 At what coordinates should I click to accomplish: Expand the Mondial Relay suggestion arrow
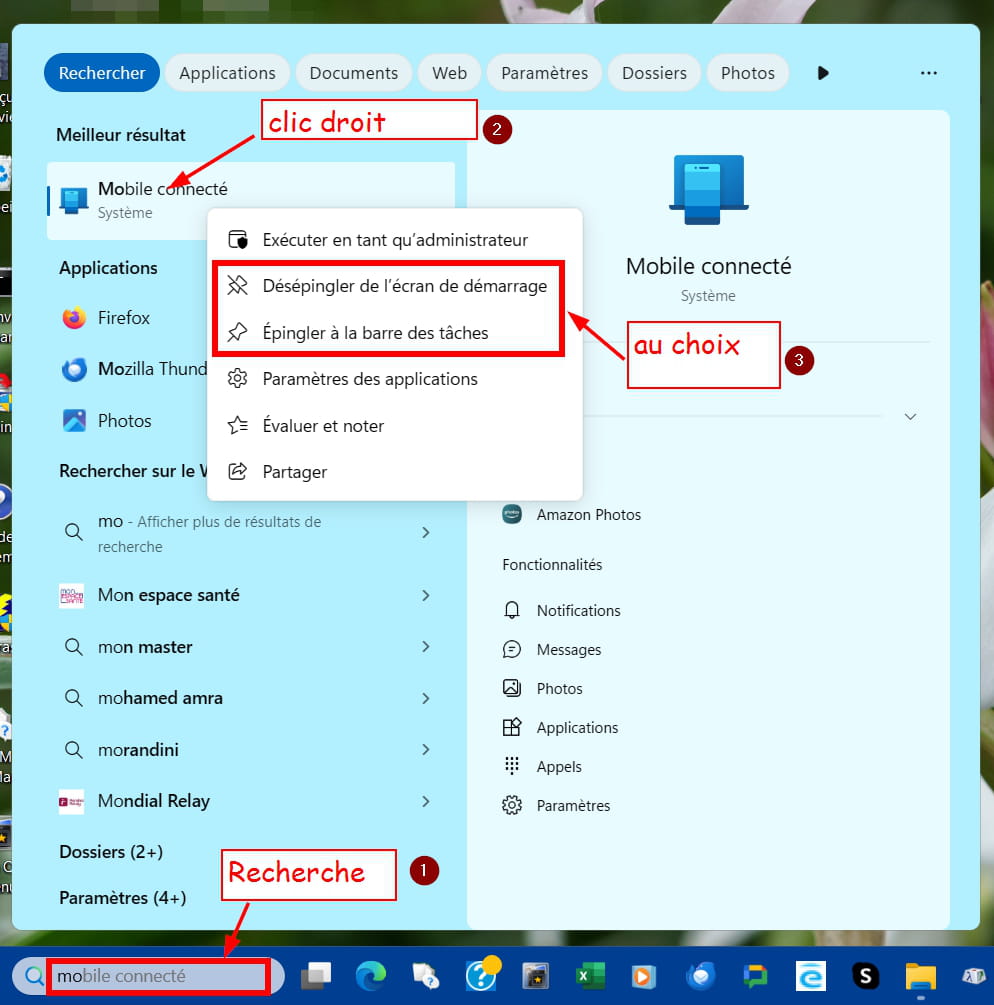pos(426,801)
